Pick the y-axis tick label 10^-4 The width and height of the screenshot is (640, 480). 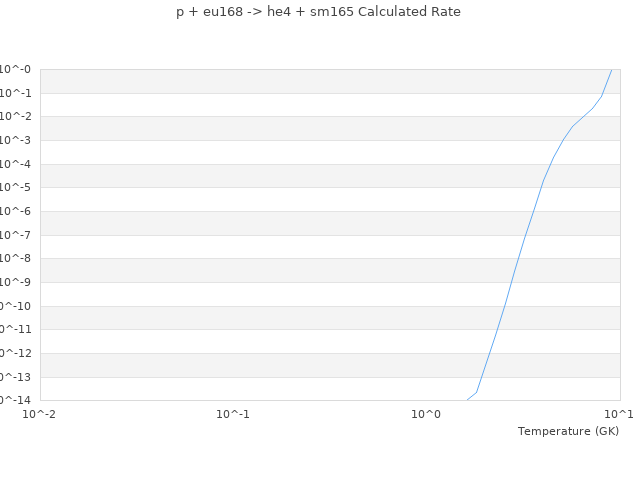tap(16, 164)
